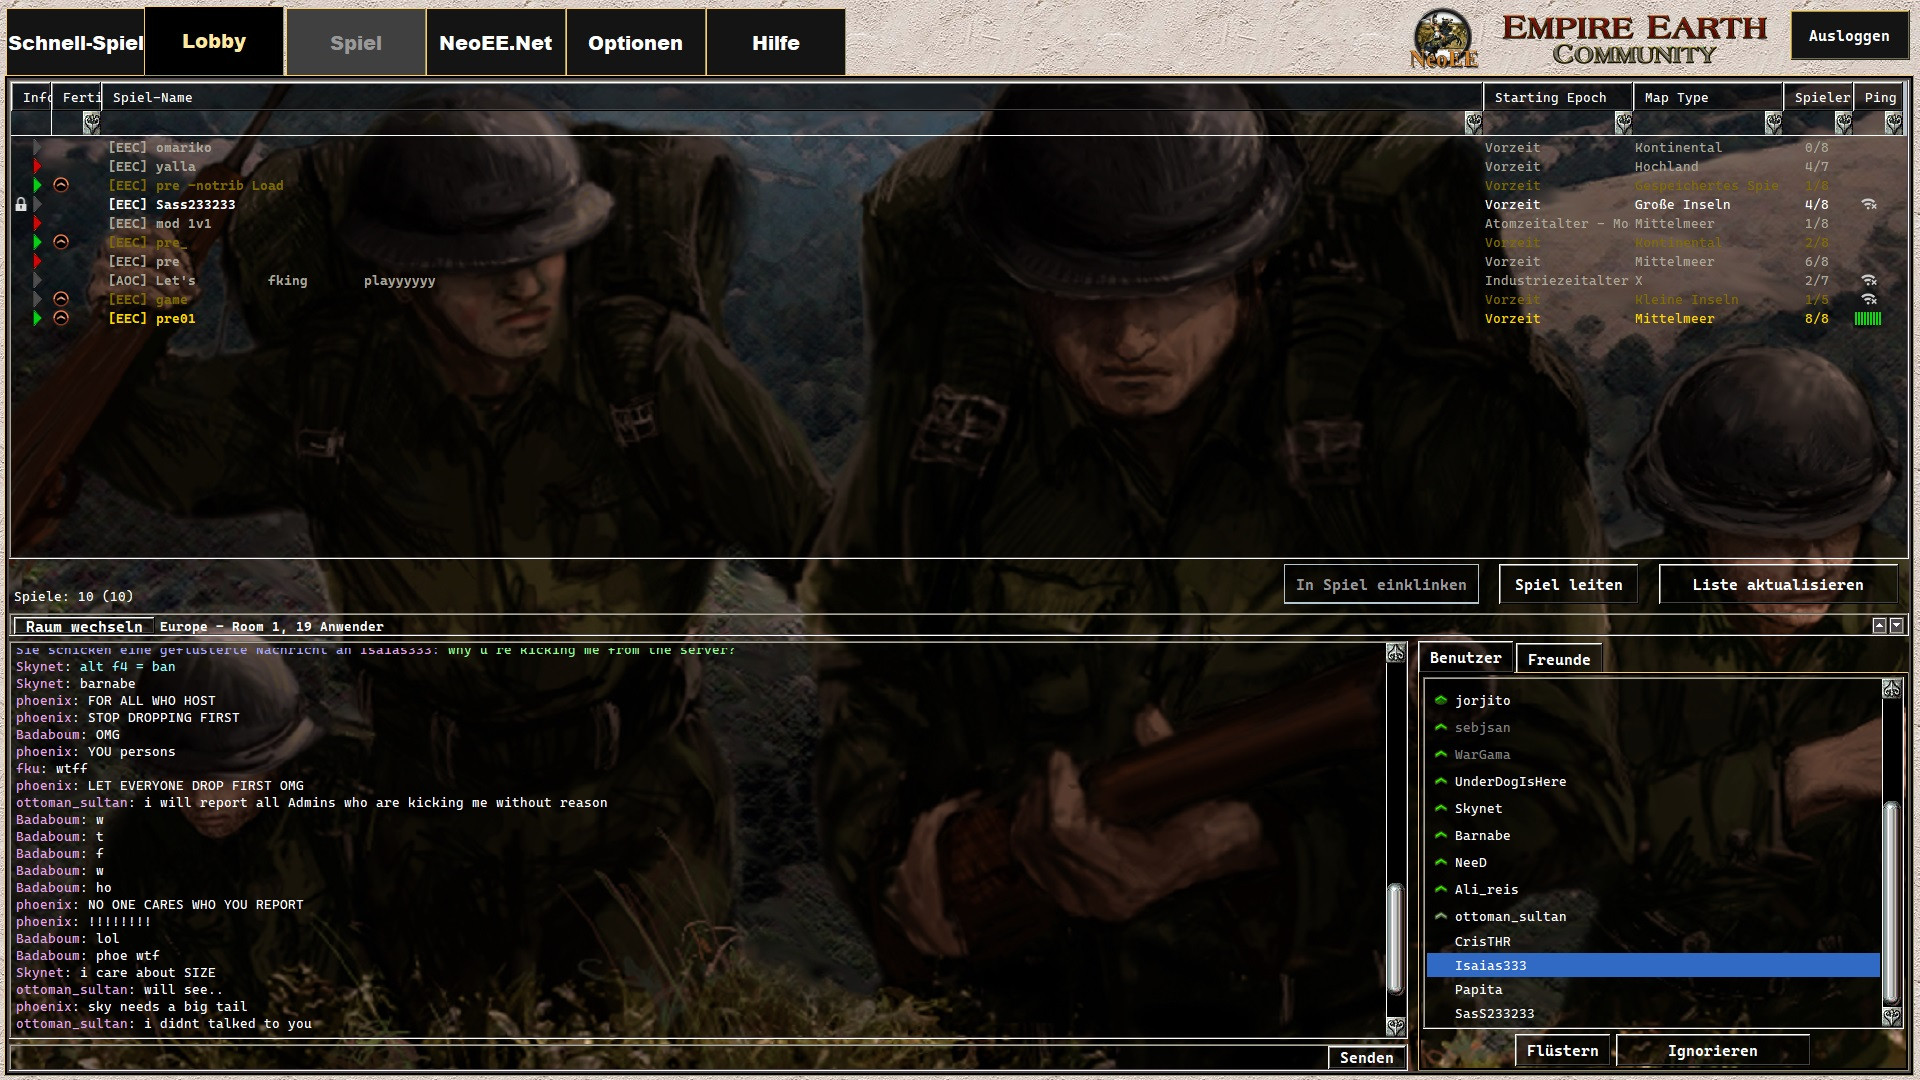
Task: Select game row [EEC] Sass233233
Action: pos(958,204)
